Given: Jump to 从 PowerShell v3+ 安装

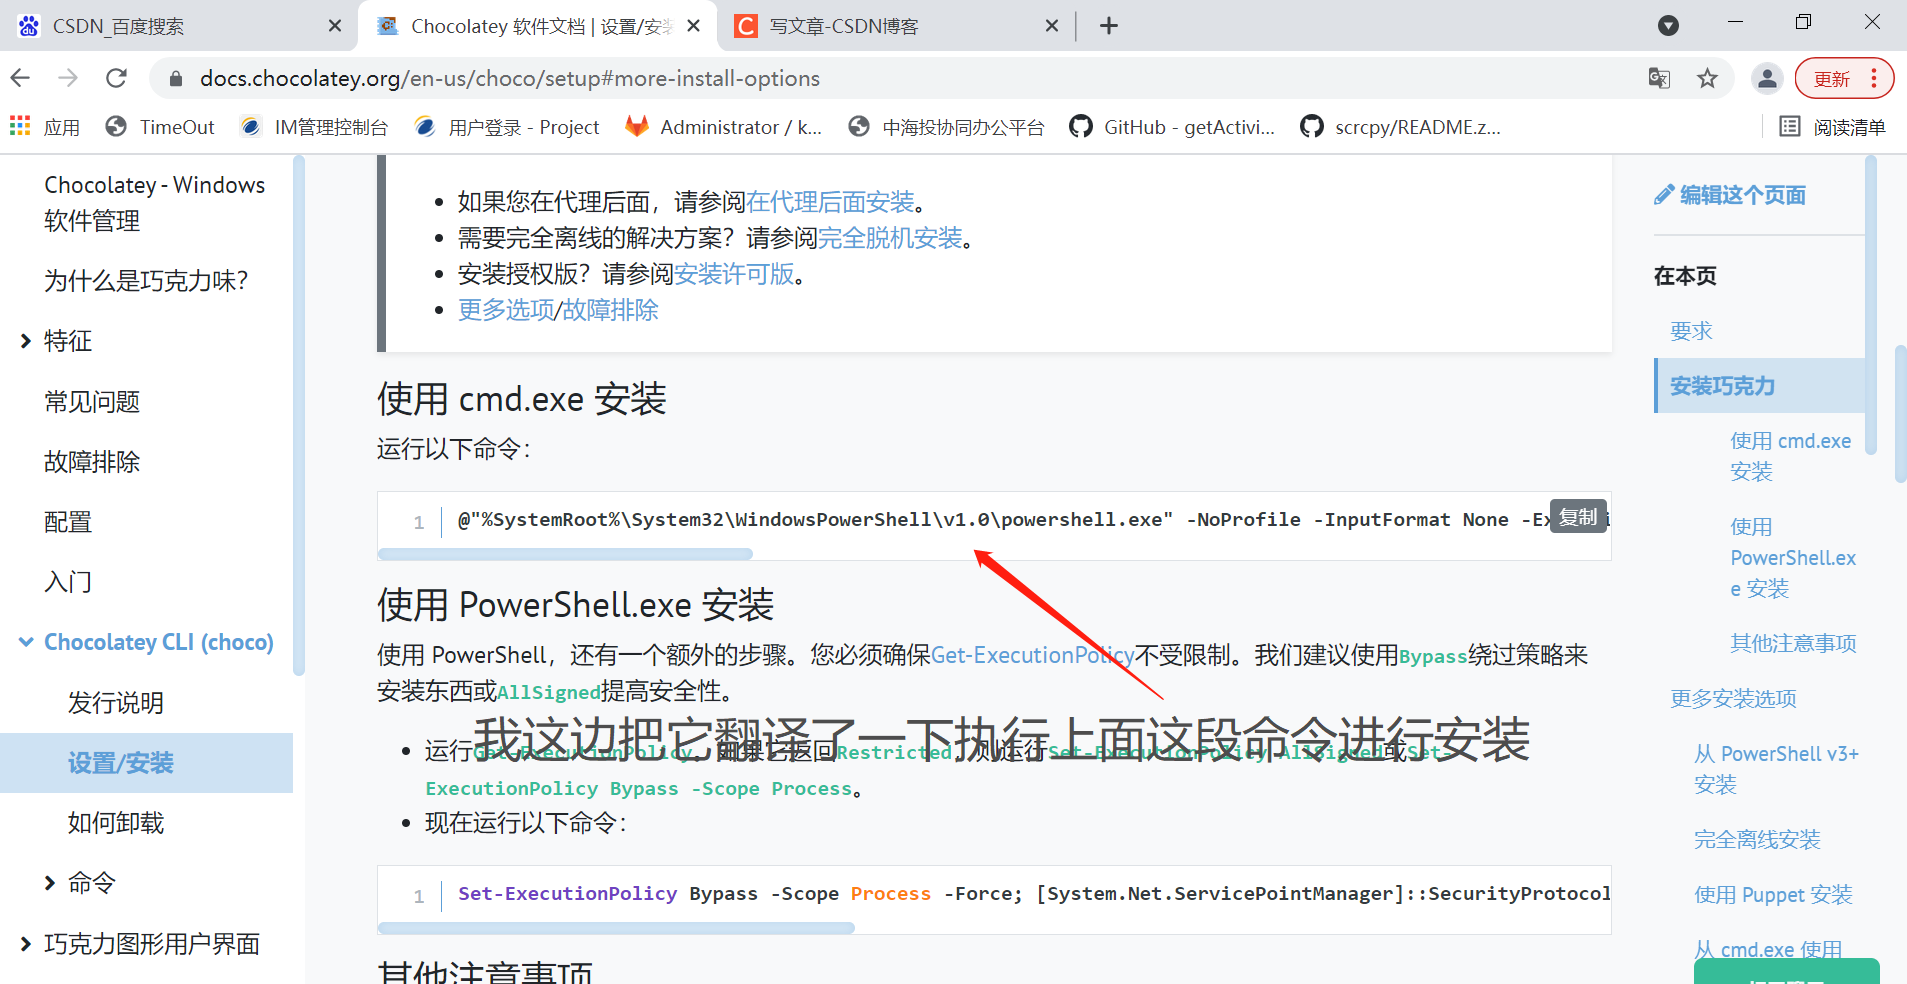Looking at the screenshot, I should [1776, 769].
